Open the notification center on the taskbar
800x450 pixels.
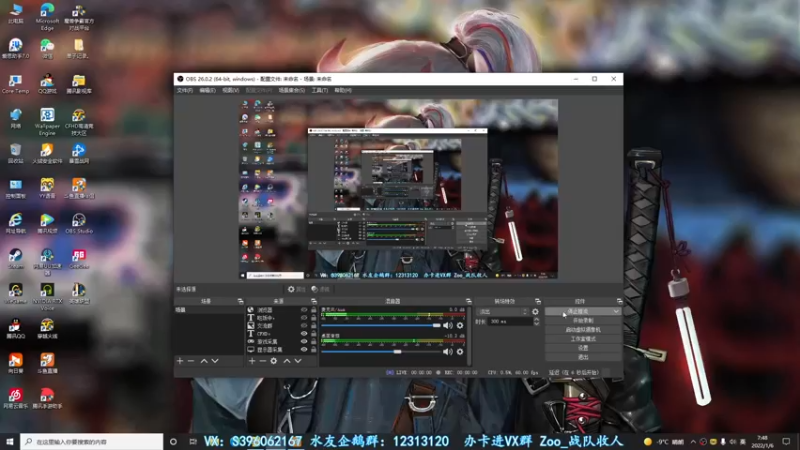(x=786, y=442)
